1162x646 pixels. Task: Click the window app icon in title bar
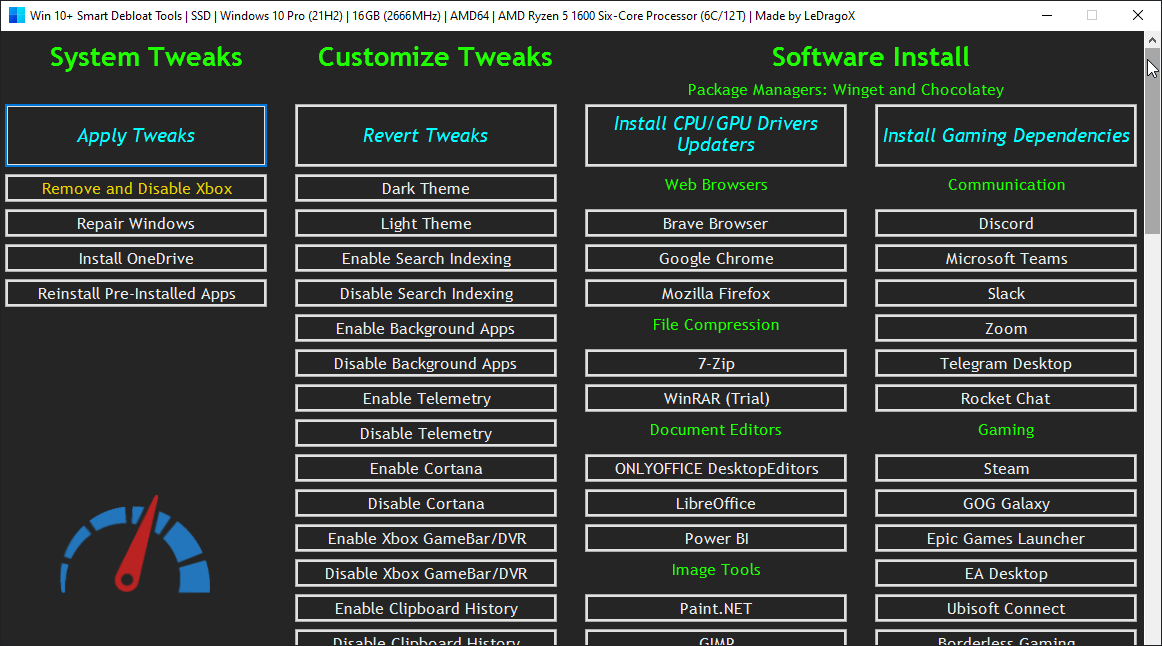(16, 16)
